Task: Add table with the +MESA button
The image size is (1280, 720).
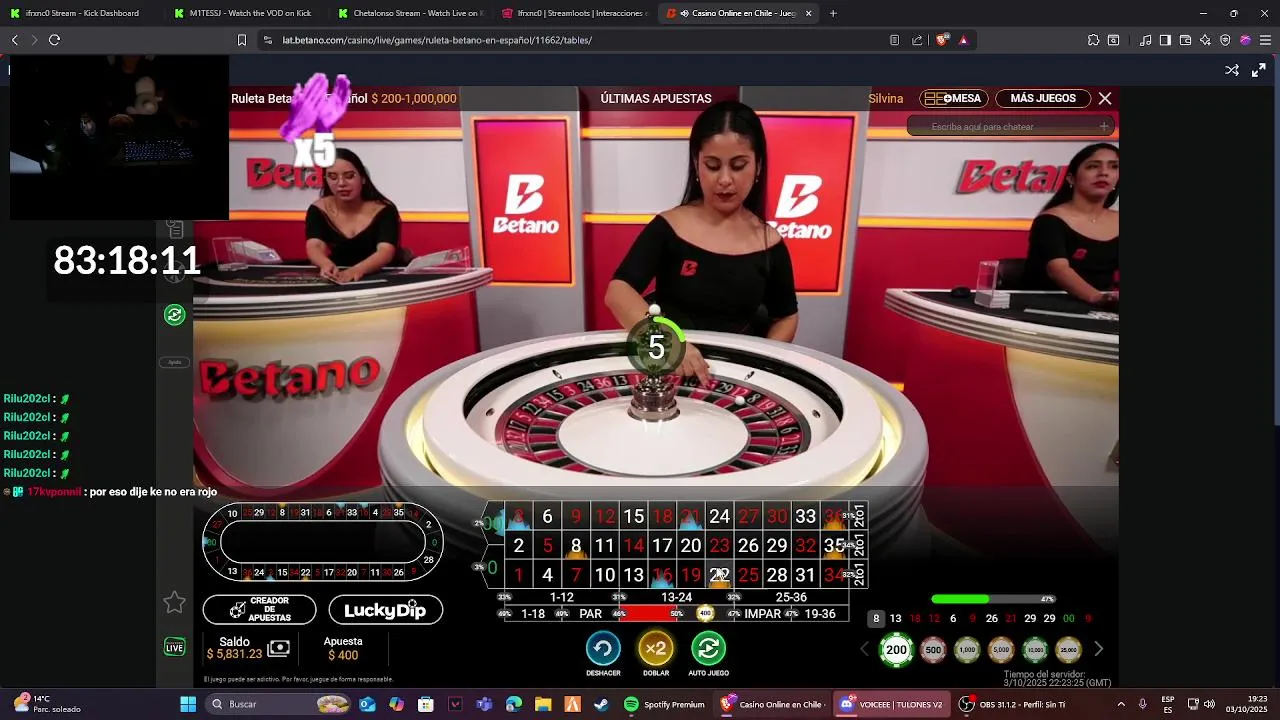Action: (954, 98)
